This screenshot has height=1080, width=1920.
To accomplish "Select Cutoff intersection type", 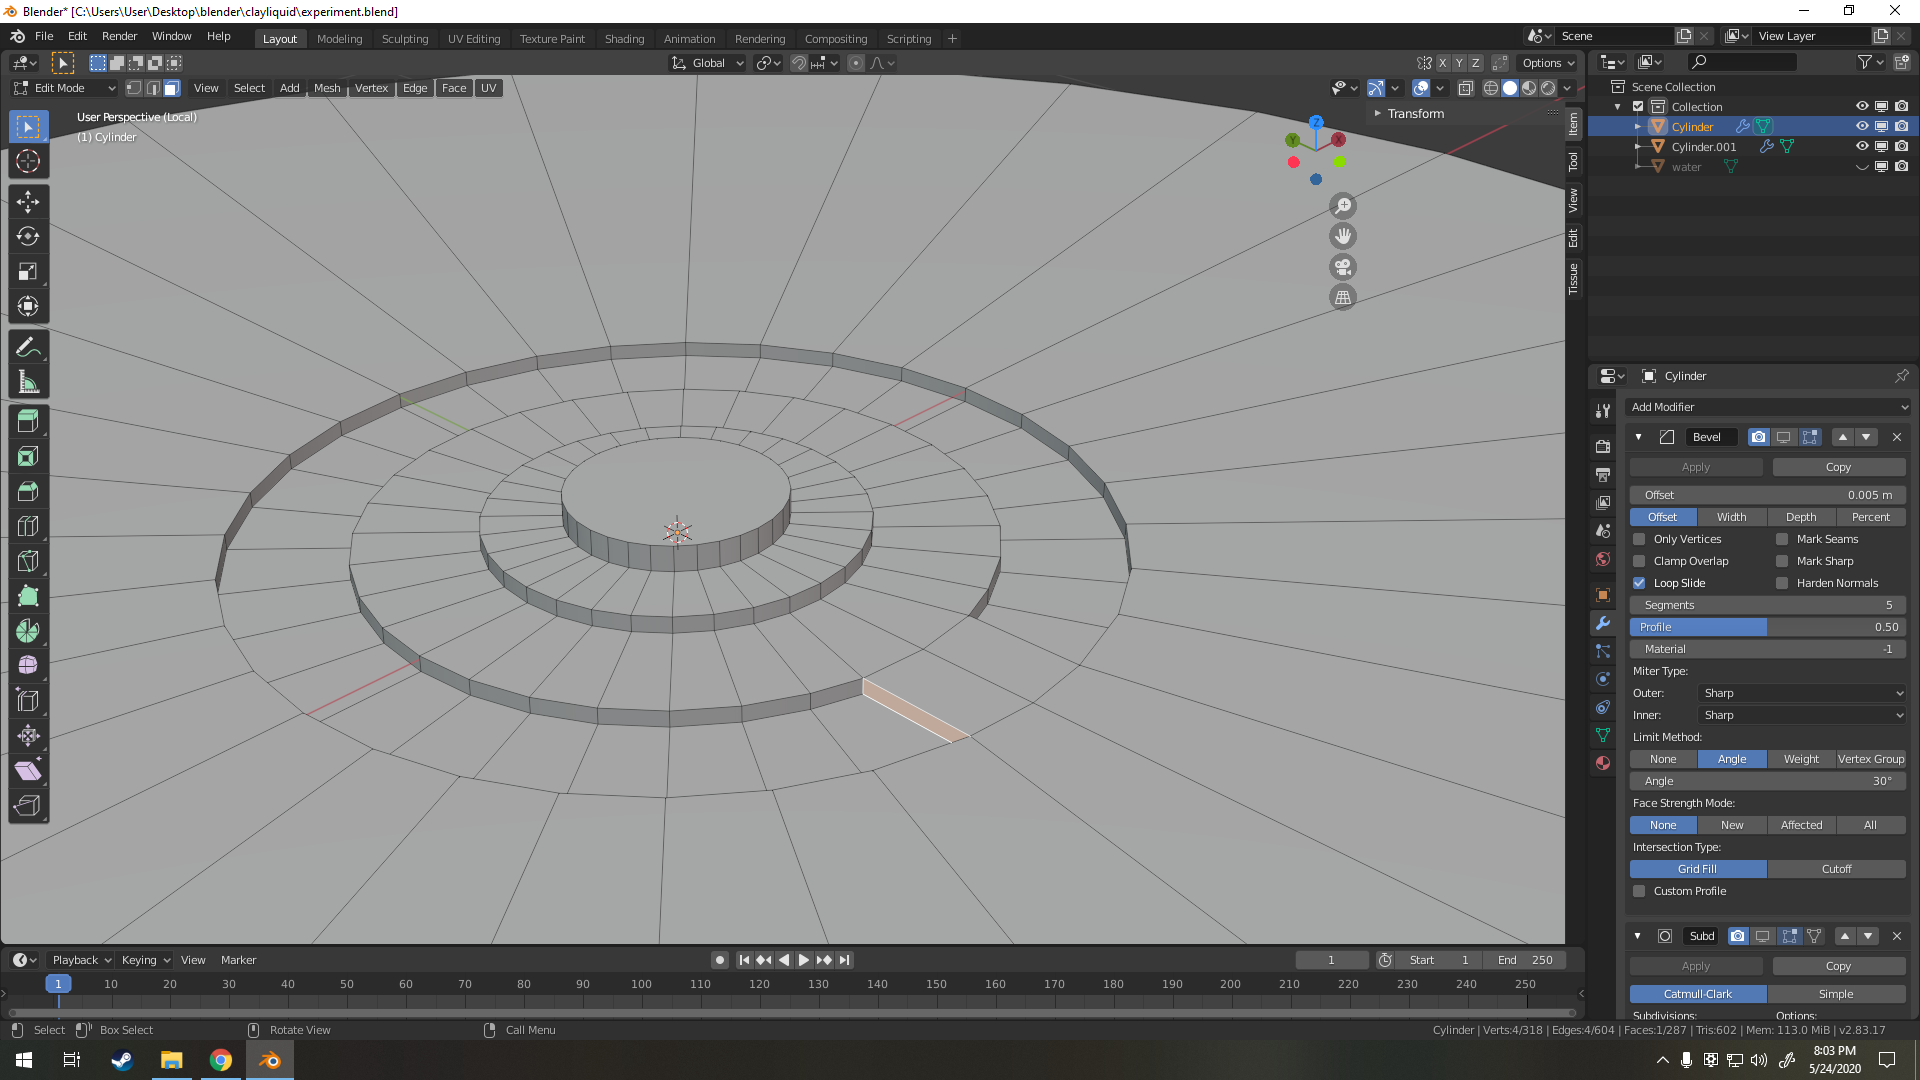I will tap(1836, 869).
